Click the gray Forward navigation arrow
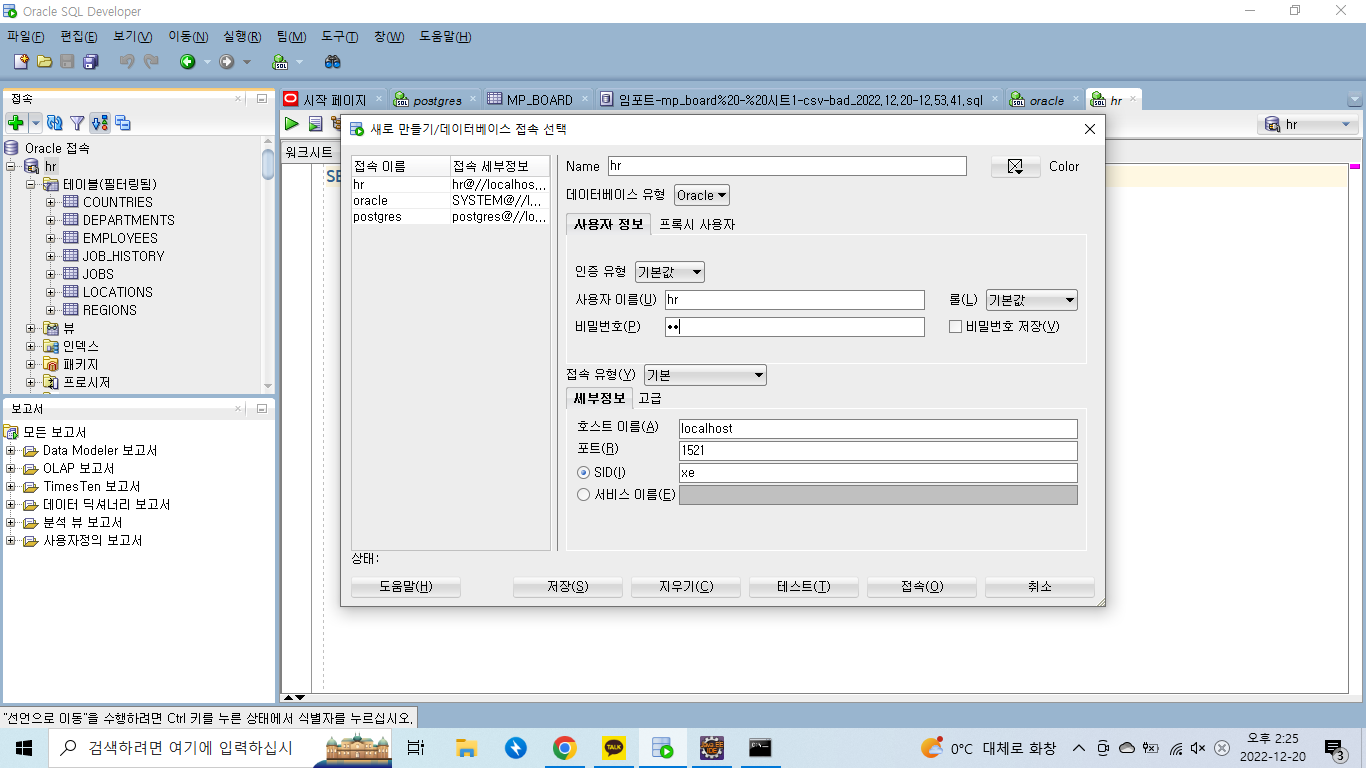This screenshot has width=1366, height=768. tap(227, 61)
